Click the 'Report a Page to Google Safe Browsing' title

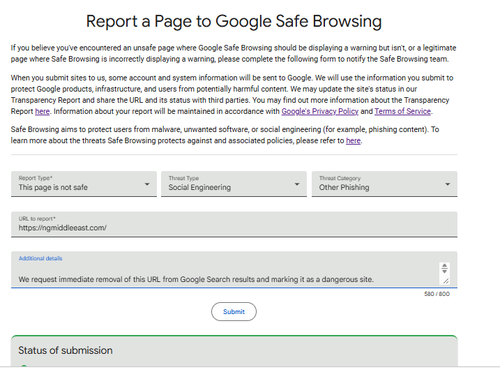pyautogui.click(x=234, y=21)
